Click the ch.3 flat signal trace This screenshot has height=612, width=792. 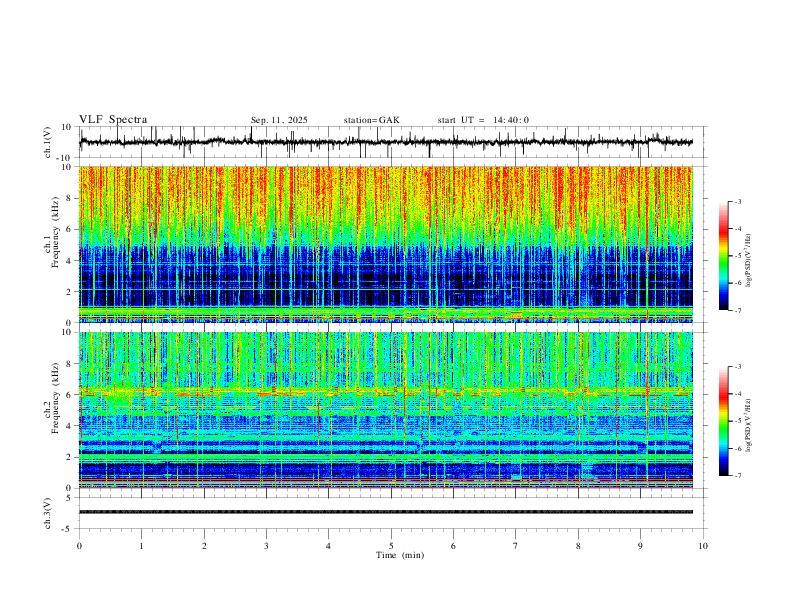[x=386, y=512]
